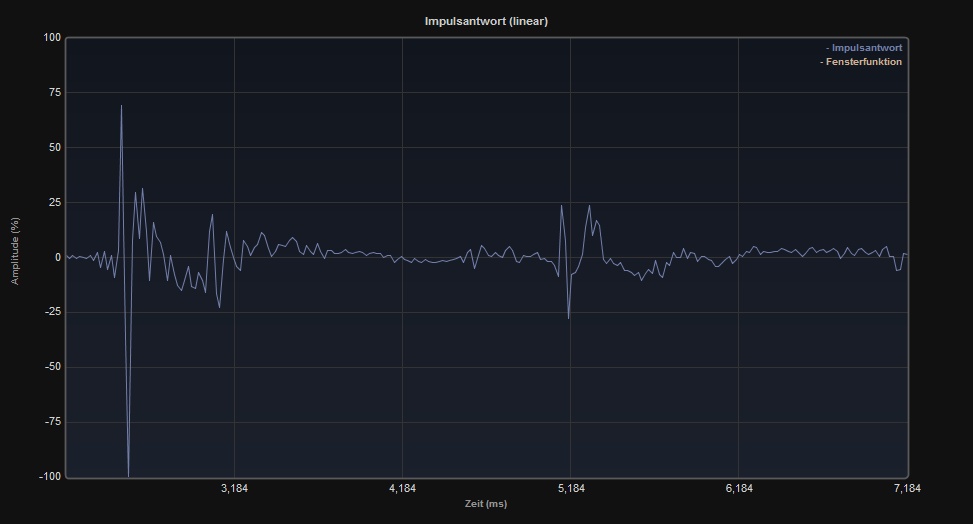The image size is (973, 524).
Task: Click the −25 y-axis tick label
Action: (50, 312)
